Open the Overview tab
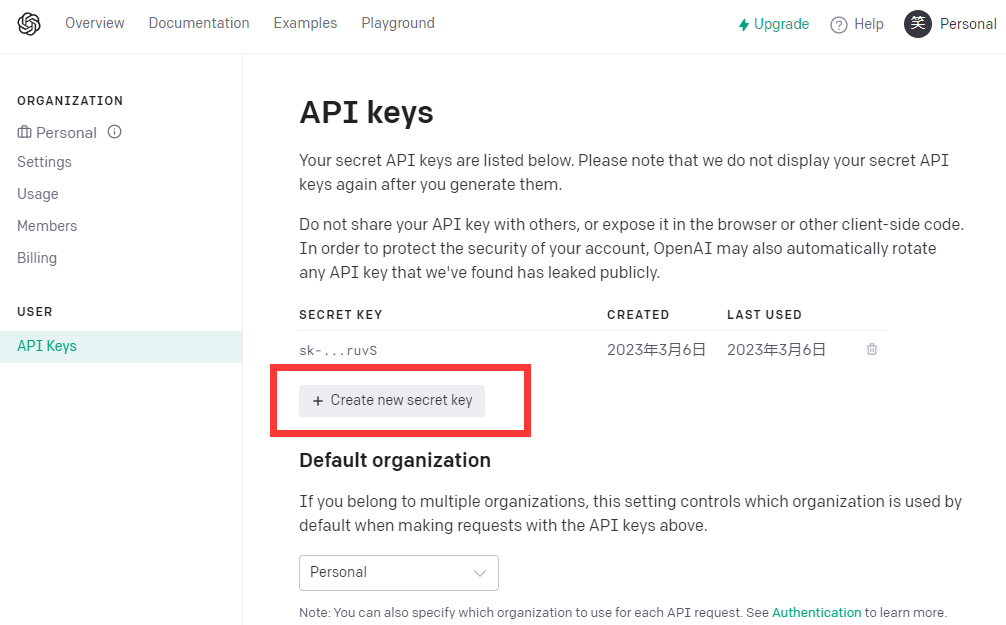The image size is (1006, 625). point(95,23)
